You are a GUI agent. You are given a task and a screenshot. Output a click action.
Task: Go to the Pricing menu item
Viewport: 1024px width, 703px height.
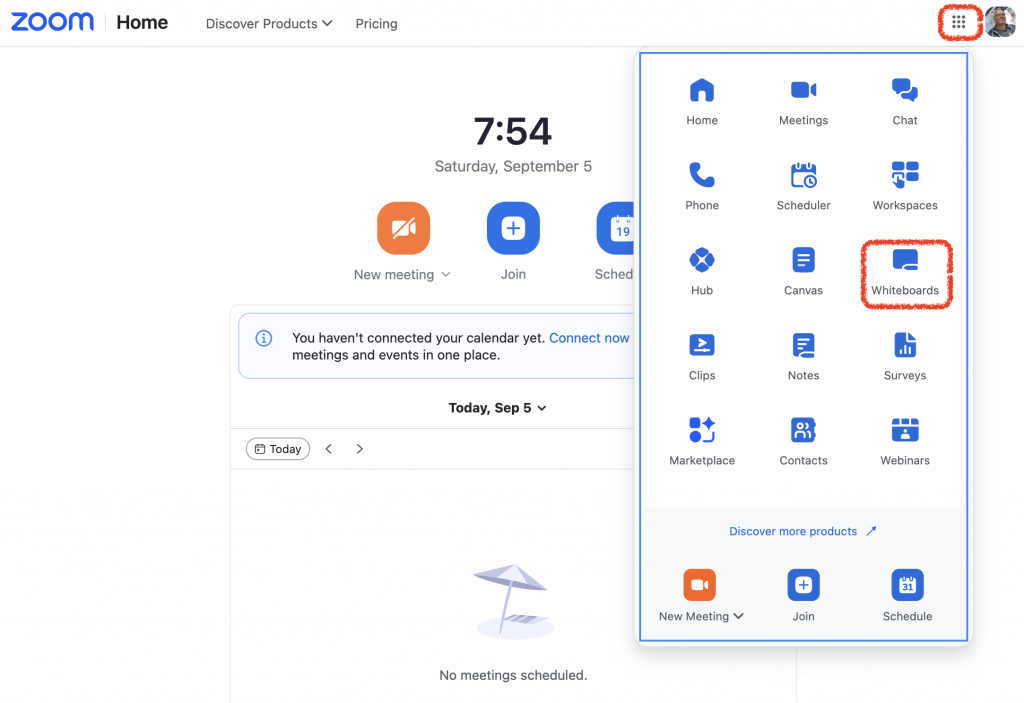click(x=376, y=24)
